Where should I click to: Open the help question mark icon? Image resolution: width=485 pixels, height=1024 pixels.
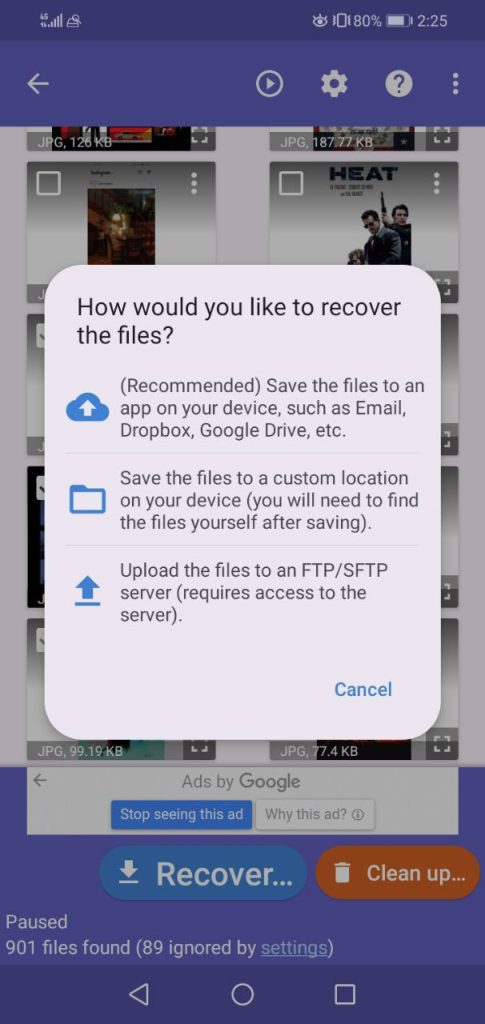399,84
